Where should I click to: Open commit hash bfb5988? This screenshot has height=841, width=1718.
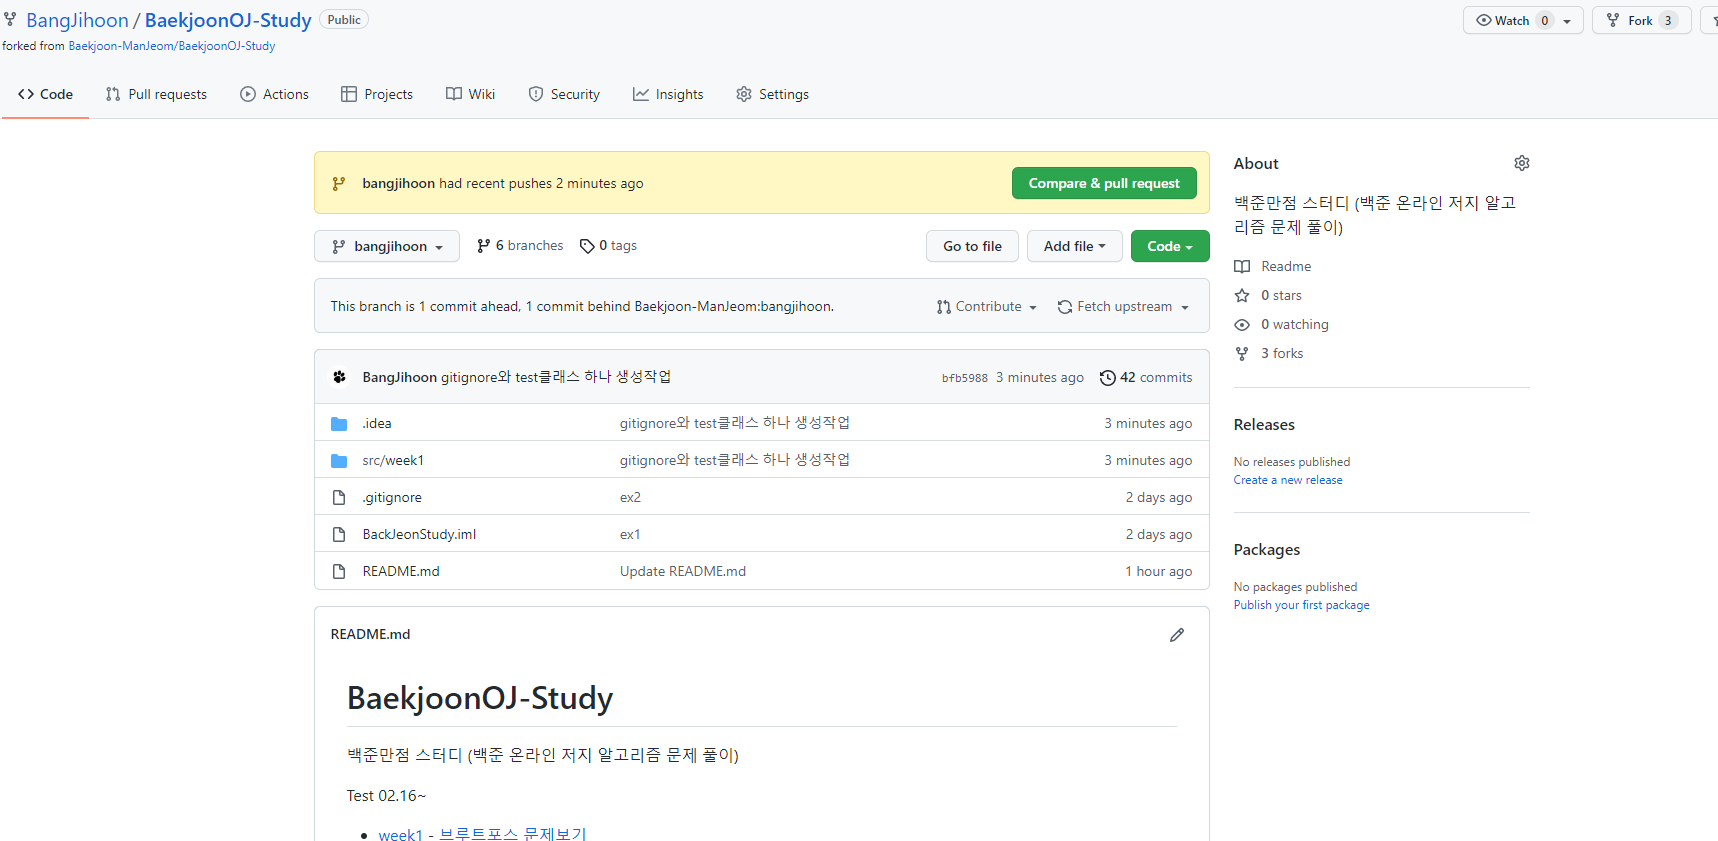pos(964,378)
